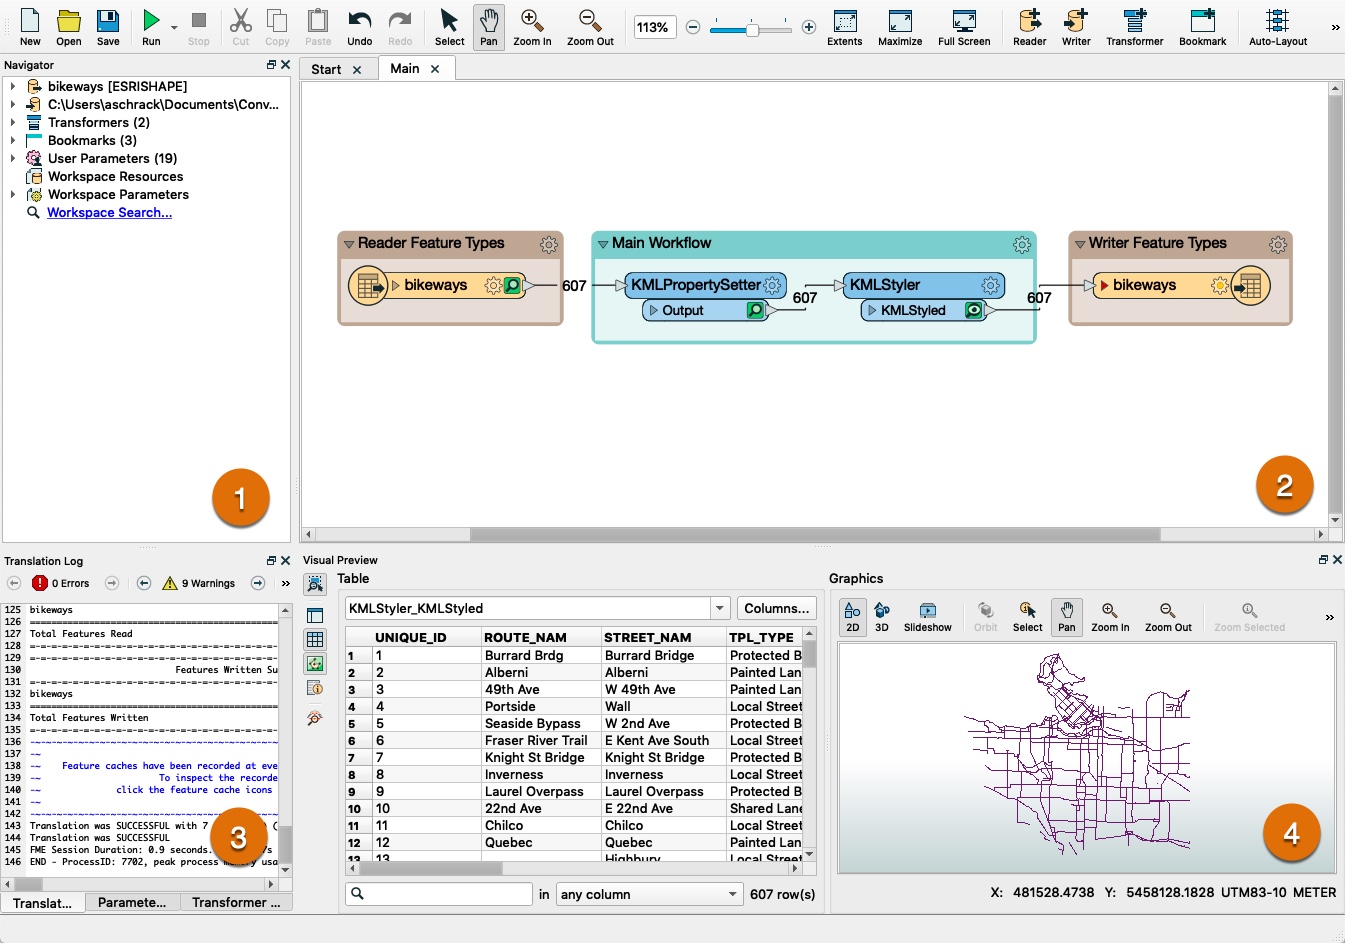
Task: Open the 'any column' search dropdown
Action: tap(648, 894)
